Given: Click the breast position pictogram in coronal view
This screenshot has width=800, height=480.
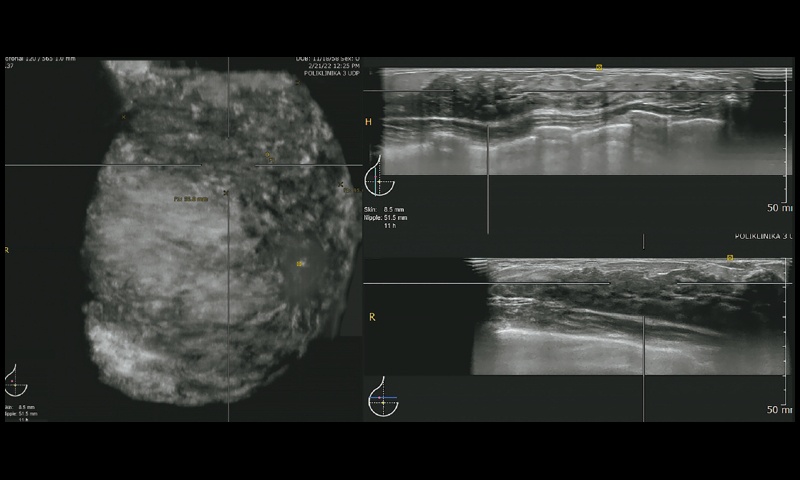Looking at the screenshot, I should (16, 381).
